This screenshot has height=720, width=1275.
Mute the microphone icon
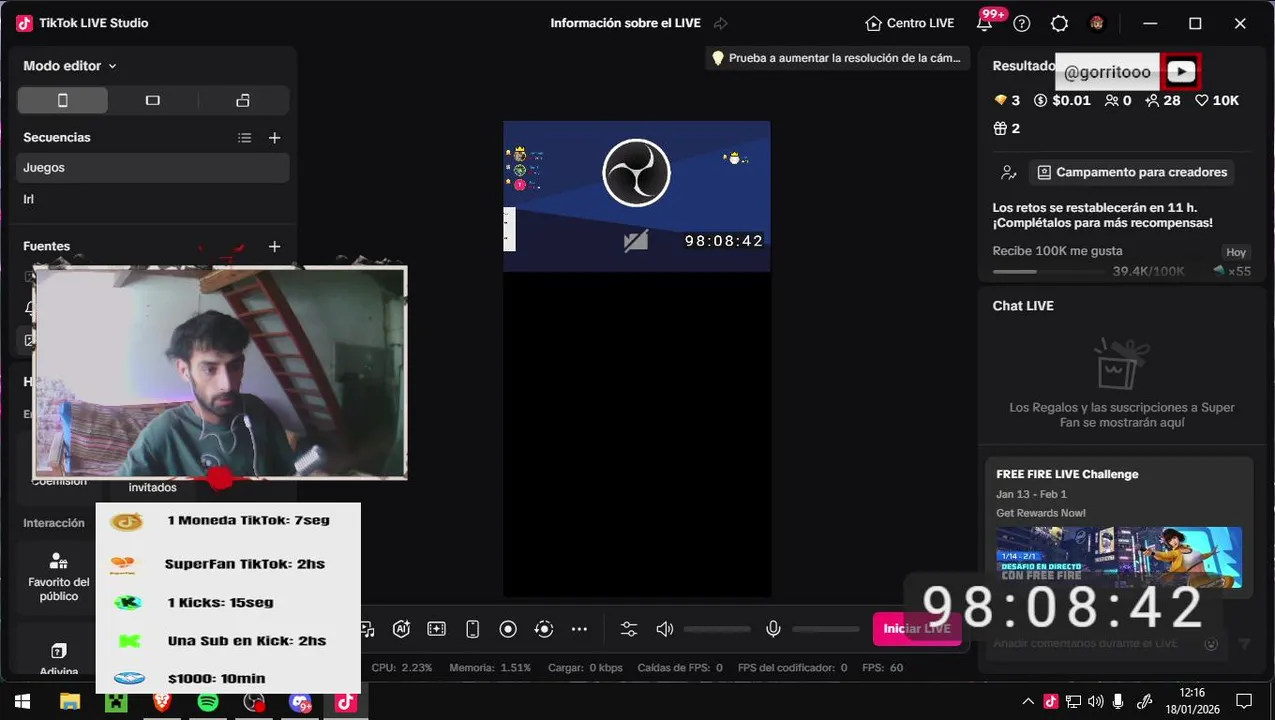(x=773, y=629)
